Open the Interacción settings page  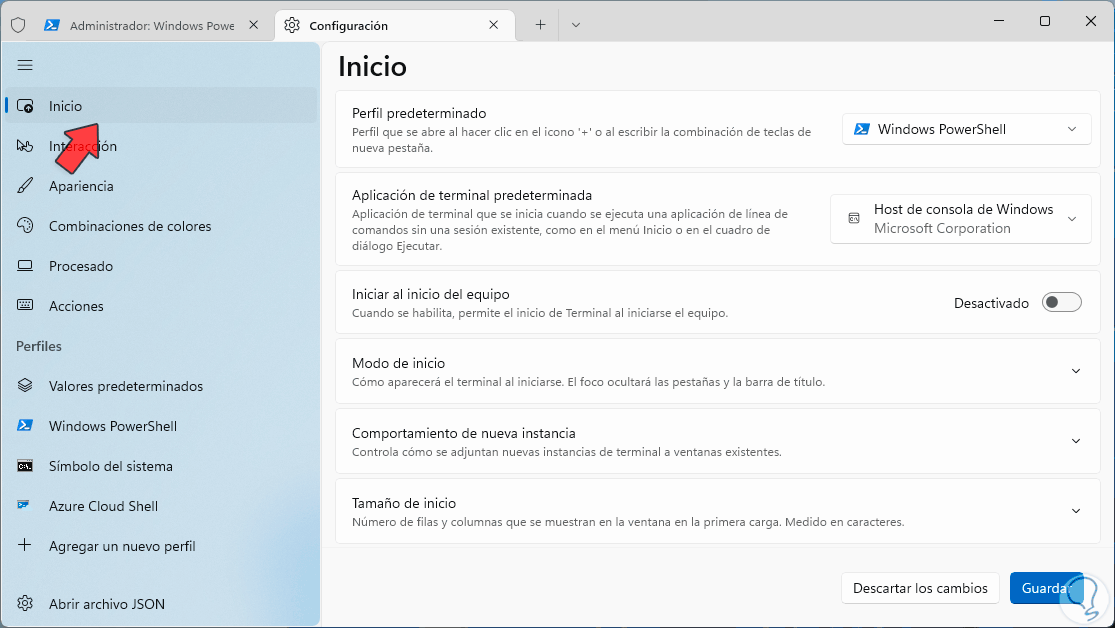[83, 146]
